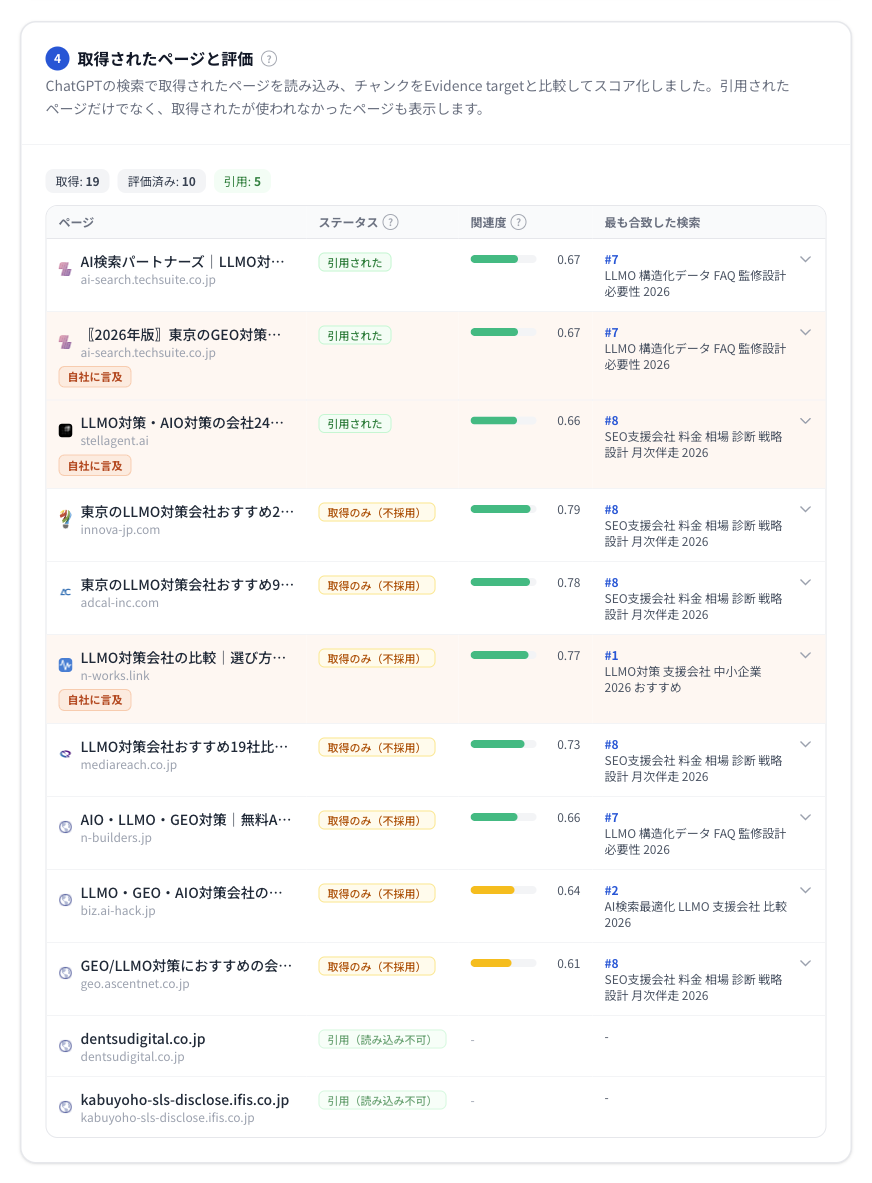Click relevance score 0.77
The width and height of the screenshot is (872, 1183).
coord(569,656)
